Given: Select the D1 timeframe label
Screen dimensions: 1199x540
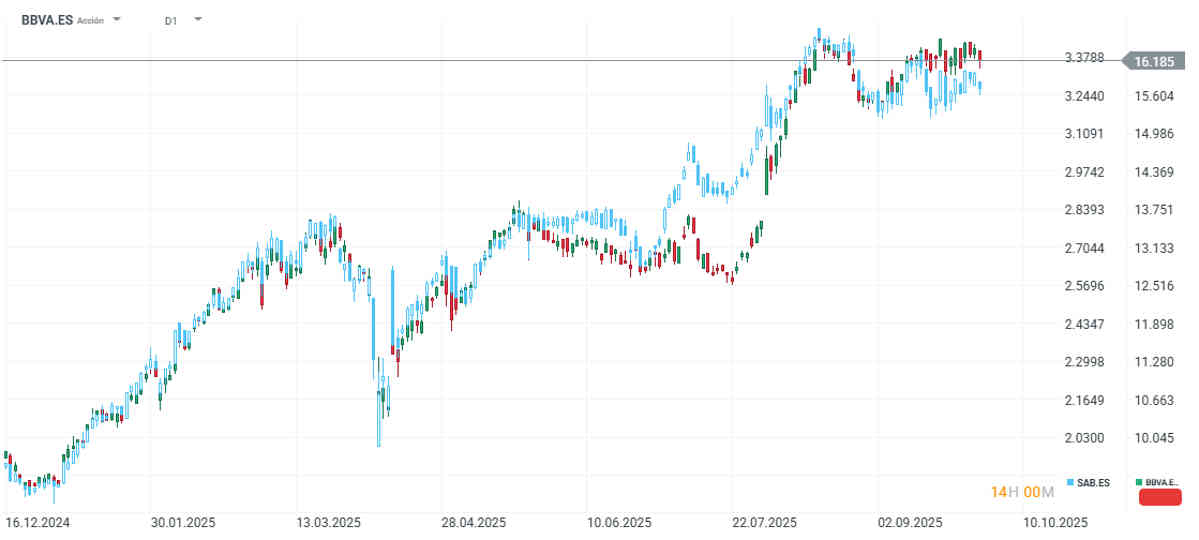Looking at the screenshot, I should pos(171,20).
